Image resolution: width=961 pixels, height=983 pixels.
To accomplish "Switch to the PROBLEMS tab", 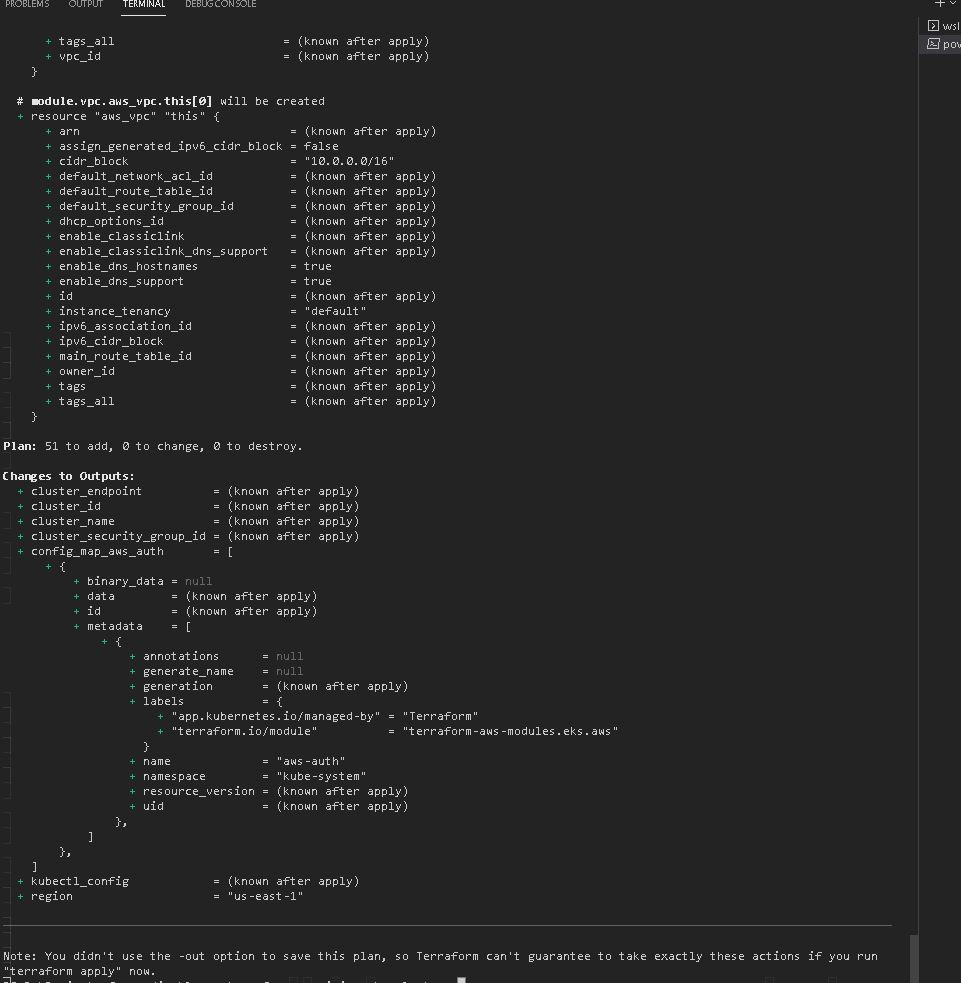I will coord(27,4).
